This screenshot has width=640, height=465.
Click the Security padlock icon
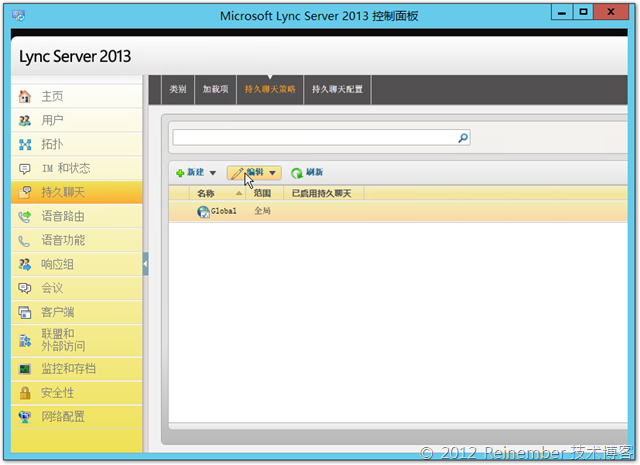pos(25,393)
